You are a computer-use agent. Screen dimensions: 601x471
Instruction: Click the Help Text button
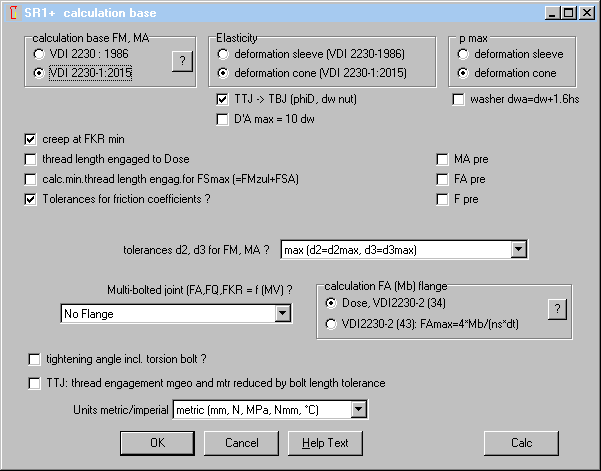[325, 442]
